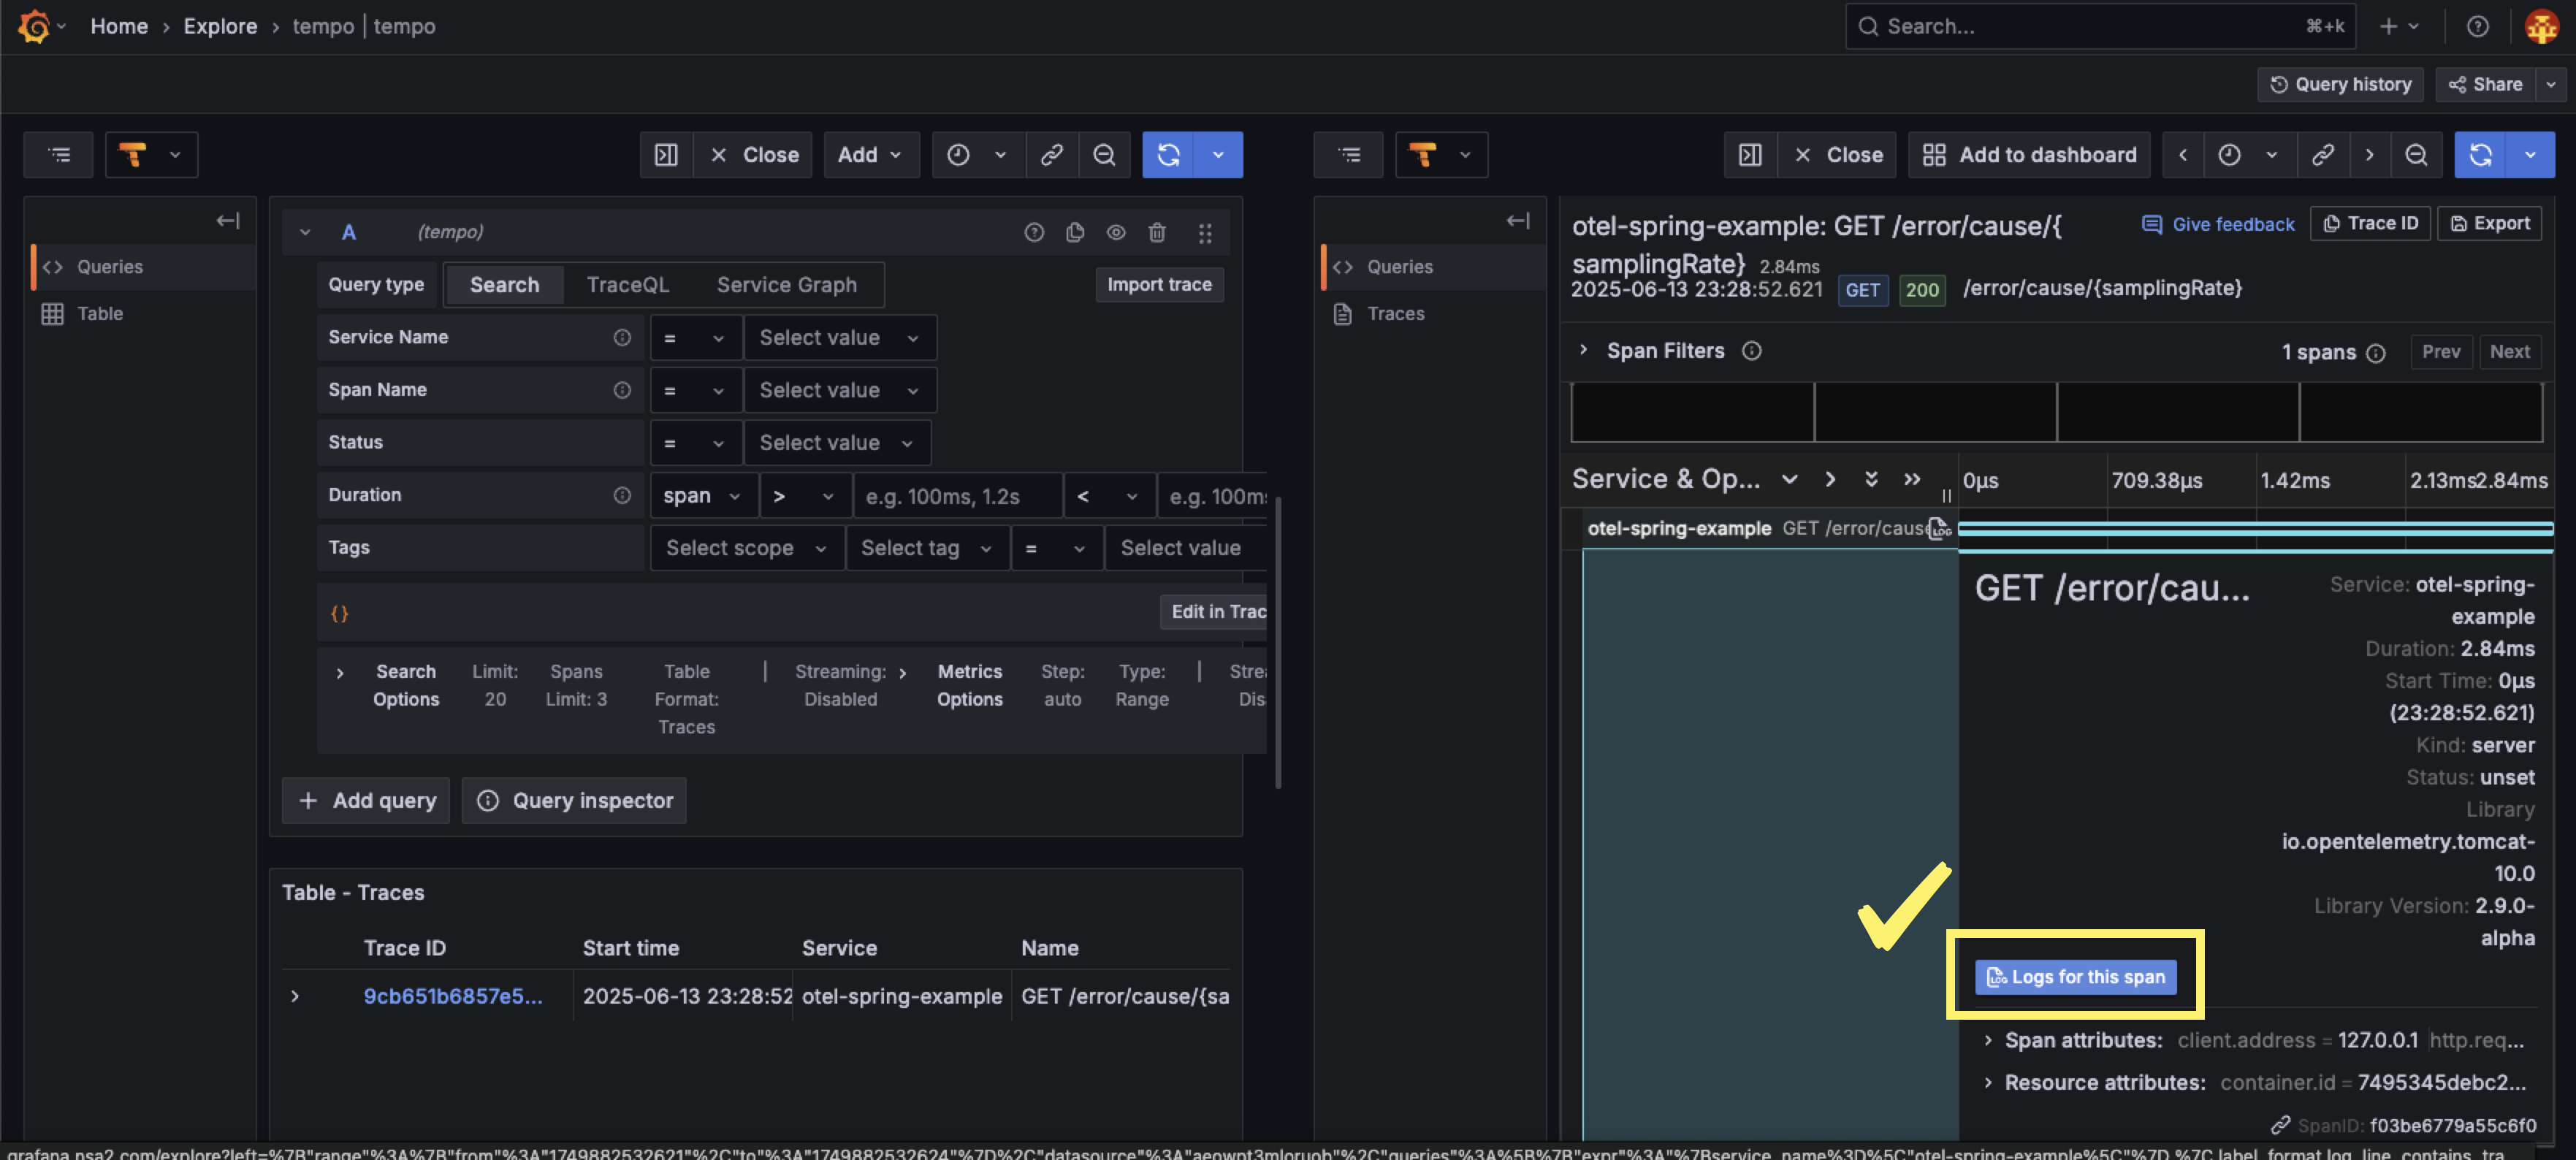Screen dimensions: 2576x1160
Task: Run the query in the right pane
Action: (x=2480, y=154)
